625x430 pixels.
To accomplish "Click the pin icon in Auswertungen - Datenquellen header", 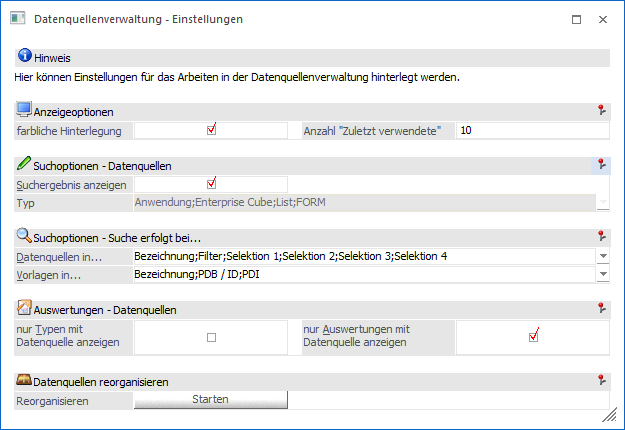I will click(601, 311).
